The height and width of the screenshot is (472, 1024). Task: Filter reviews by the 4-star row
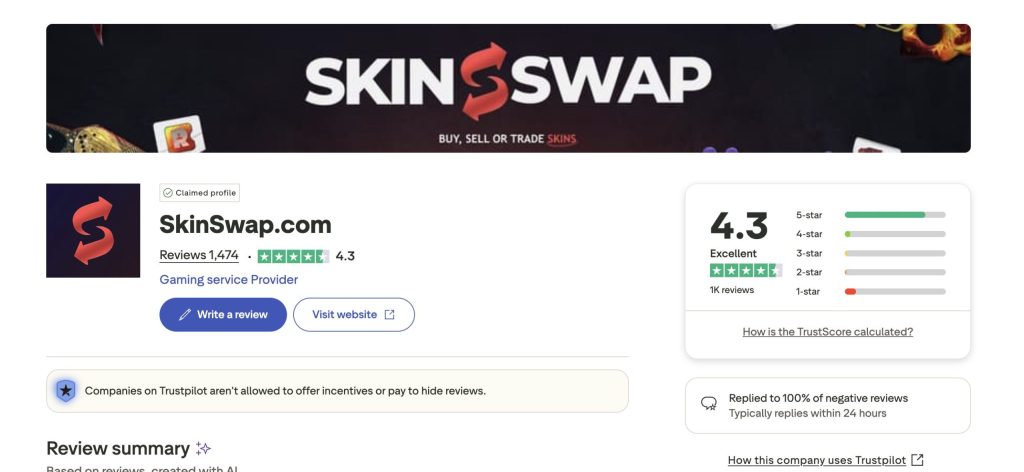[x=870, y=234]
